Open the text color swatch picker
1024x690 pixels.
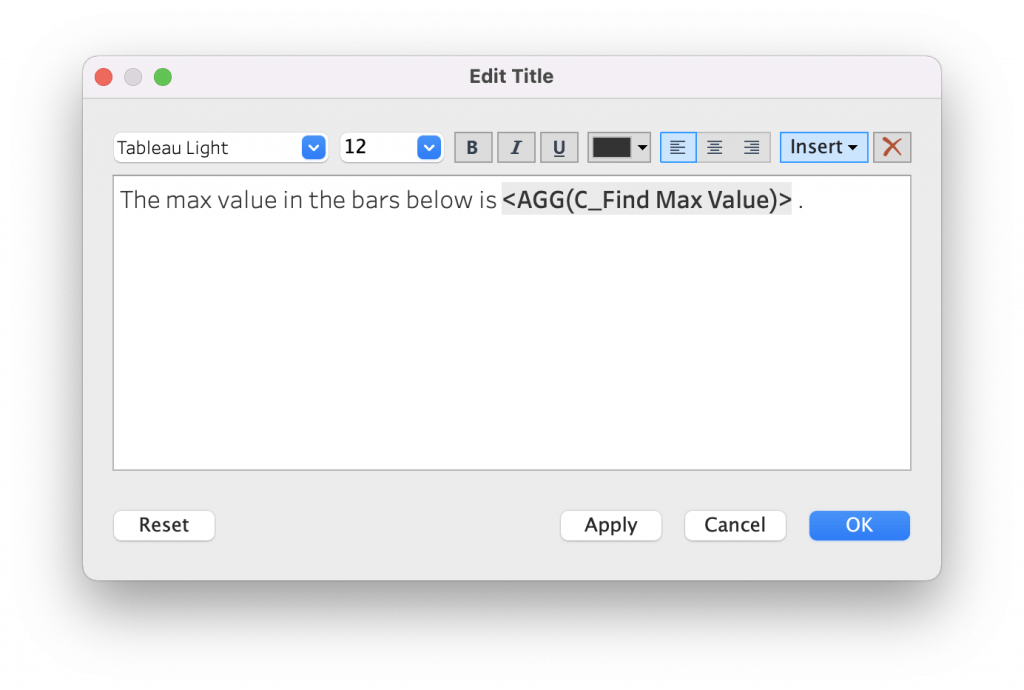611,148
